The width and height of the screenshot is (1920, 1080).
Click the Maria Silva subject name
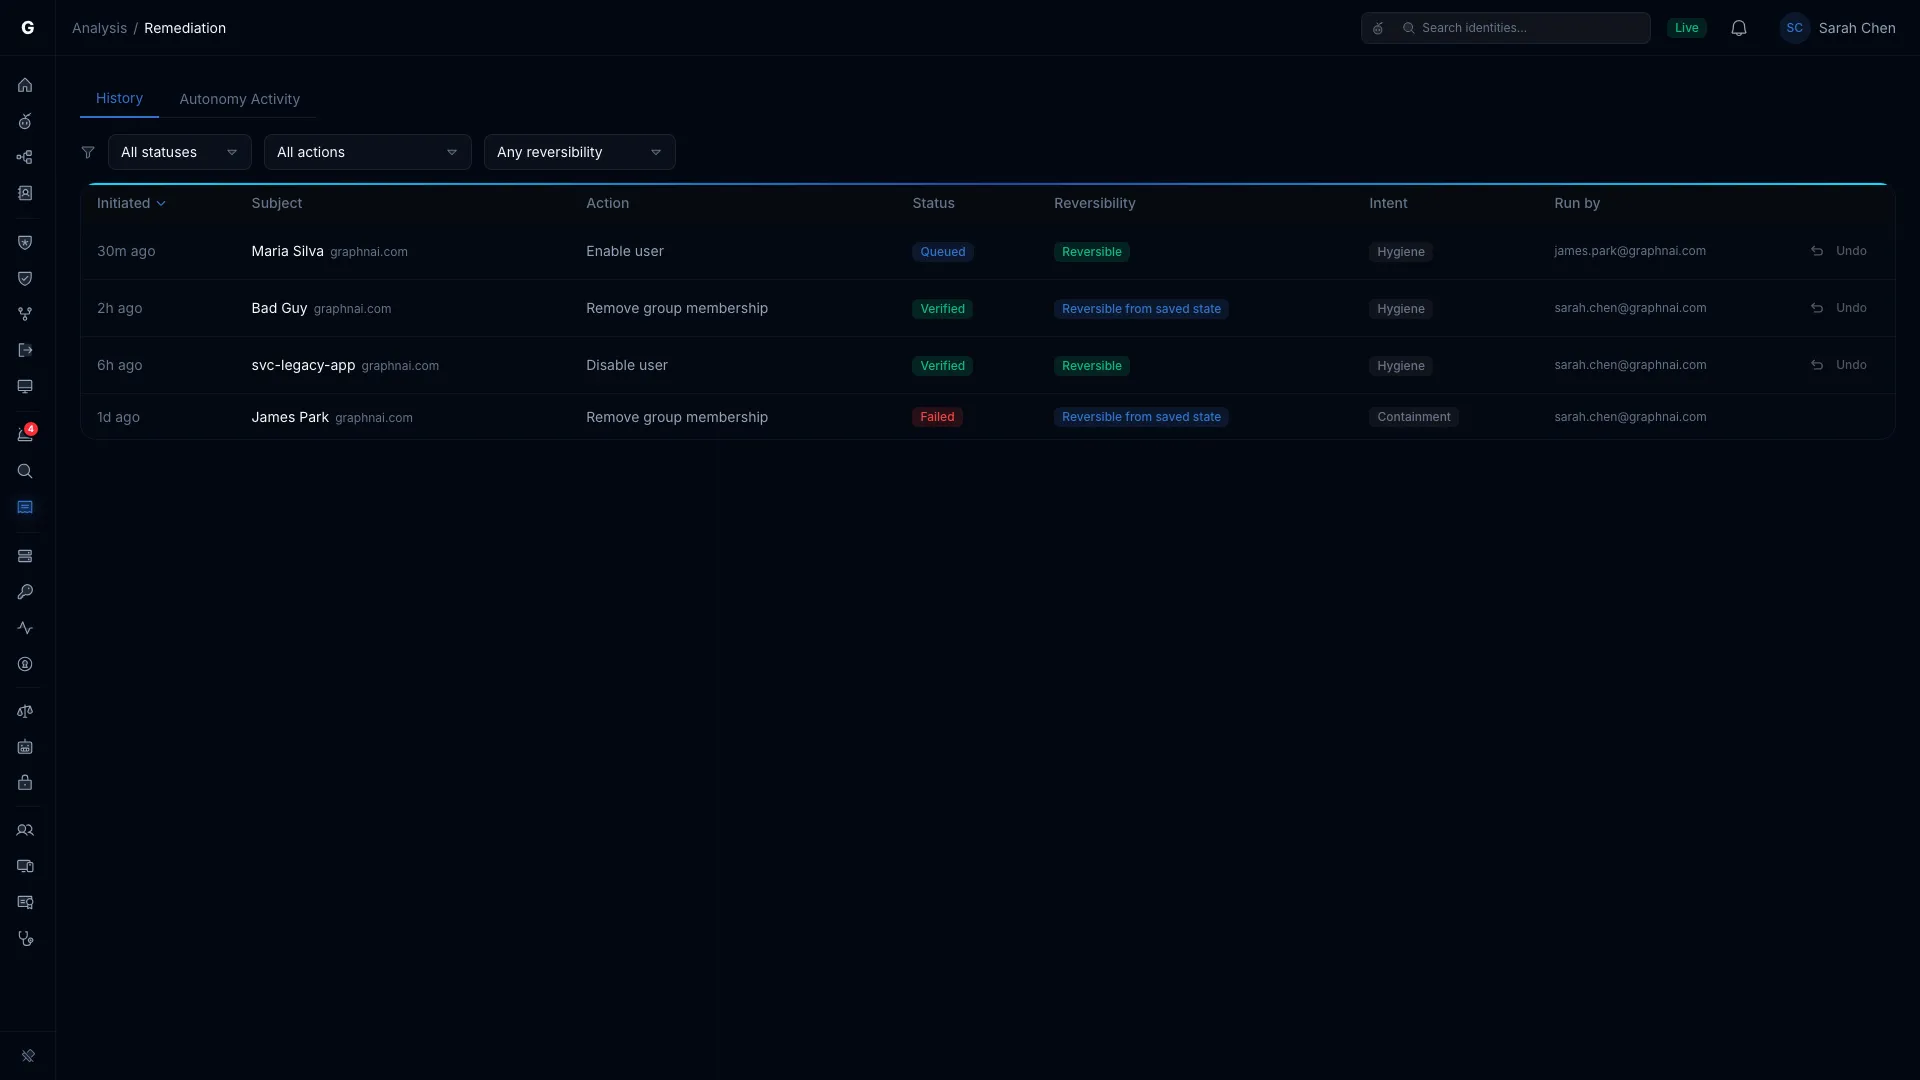point(287,251)
